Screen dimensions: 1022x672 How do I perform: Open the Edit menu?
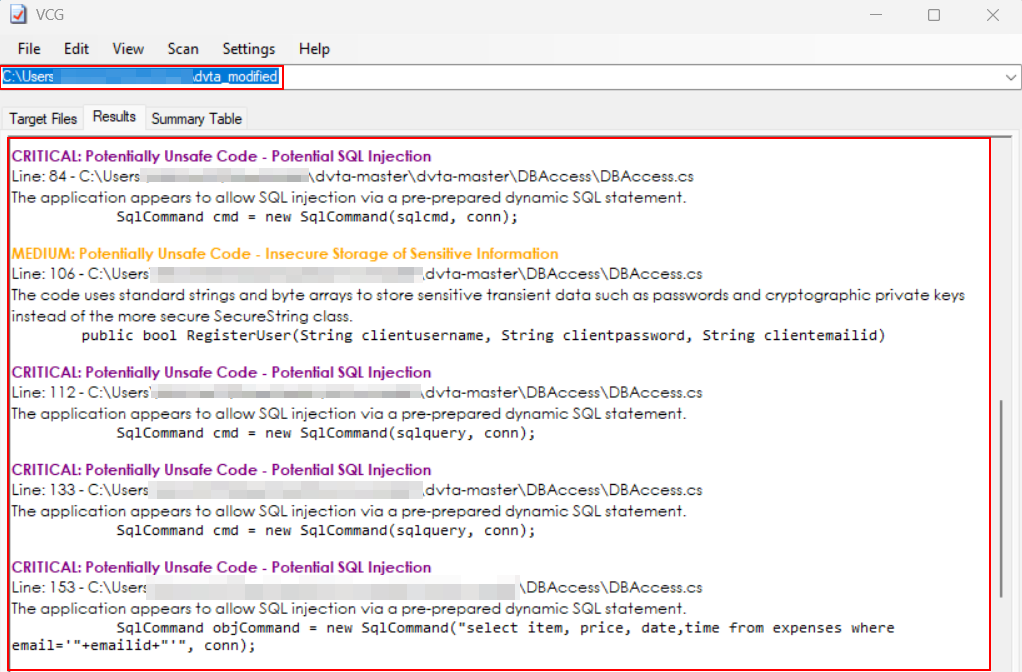click(76, 49)
